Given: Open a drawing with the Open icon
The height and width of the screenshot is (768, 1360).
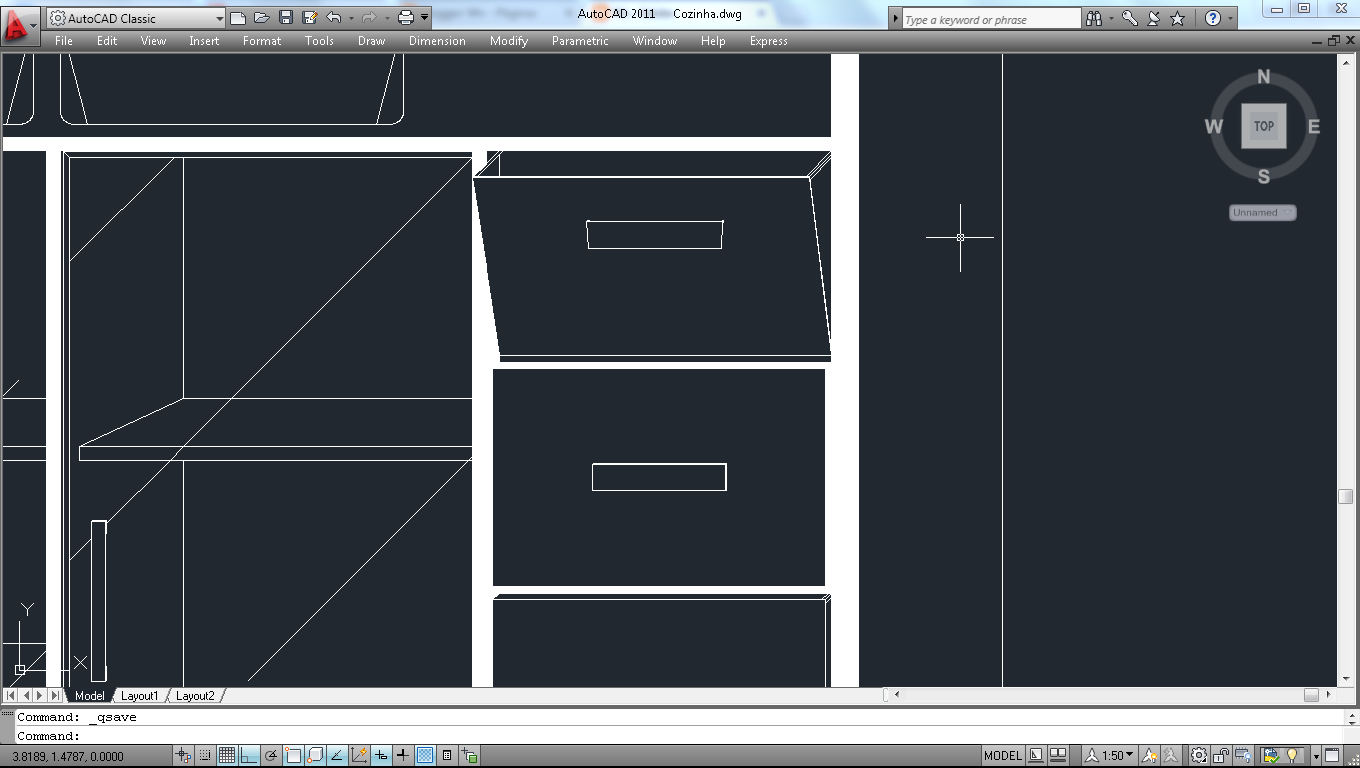Looking at the screenshot, I should (x=262, y=18).
